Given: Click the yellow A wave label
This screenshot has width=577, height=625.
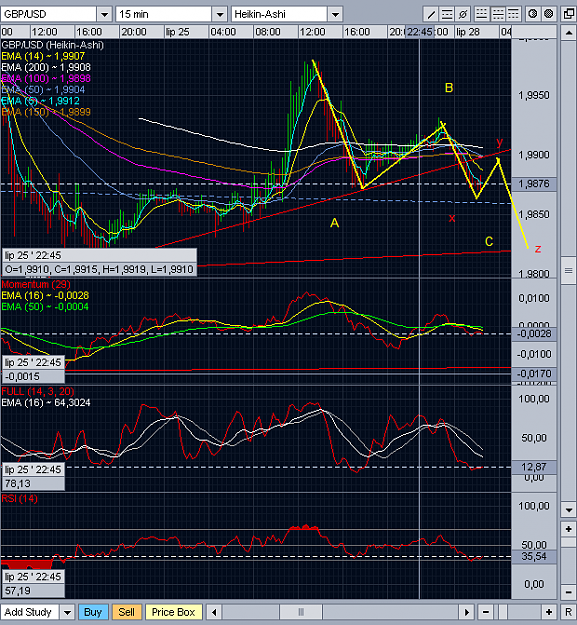Looking at the screenshot, I should [334, 223].
